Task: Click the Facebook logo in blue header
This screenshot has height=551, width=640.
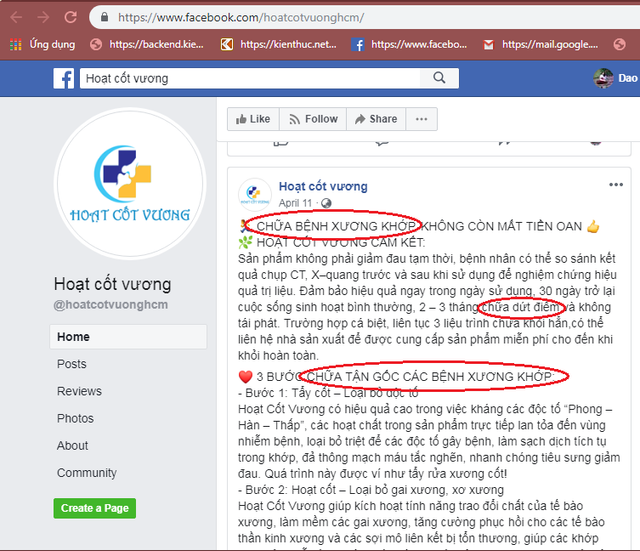Action: [64, 78]
